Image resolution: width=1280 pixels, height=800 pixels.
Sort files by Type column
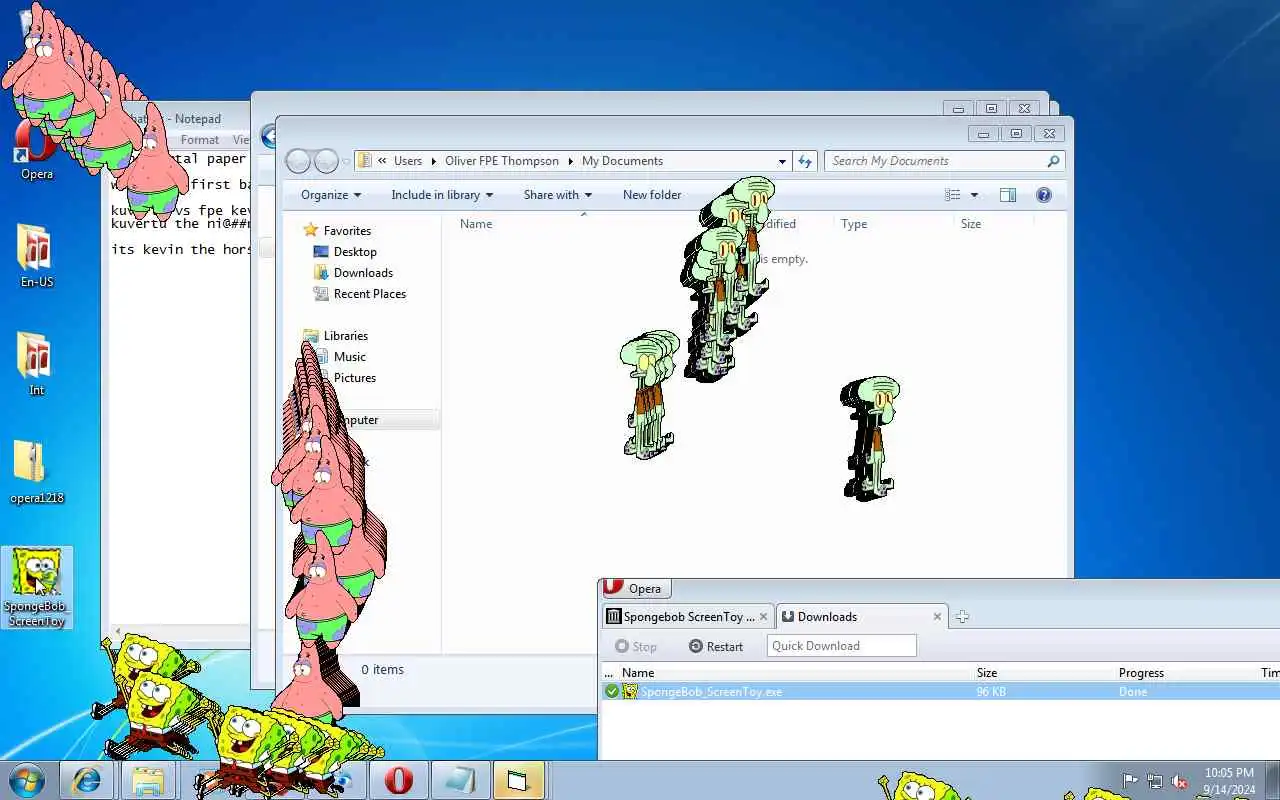tap(854, 224)
